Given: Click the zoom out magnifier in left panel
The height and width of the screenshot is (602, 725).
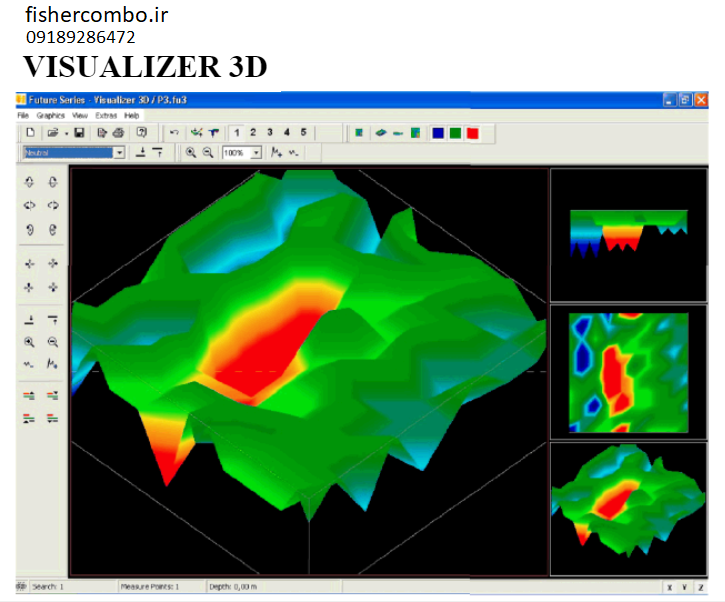Looking at the screenshot, I should pos(52,342).
